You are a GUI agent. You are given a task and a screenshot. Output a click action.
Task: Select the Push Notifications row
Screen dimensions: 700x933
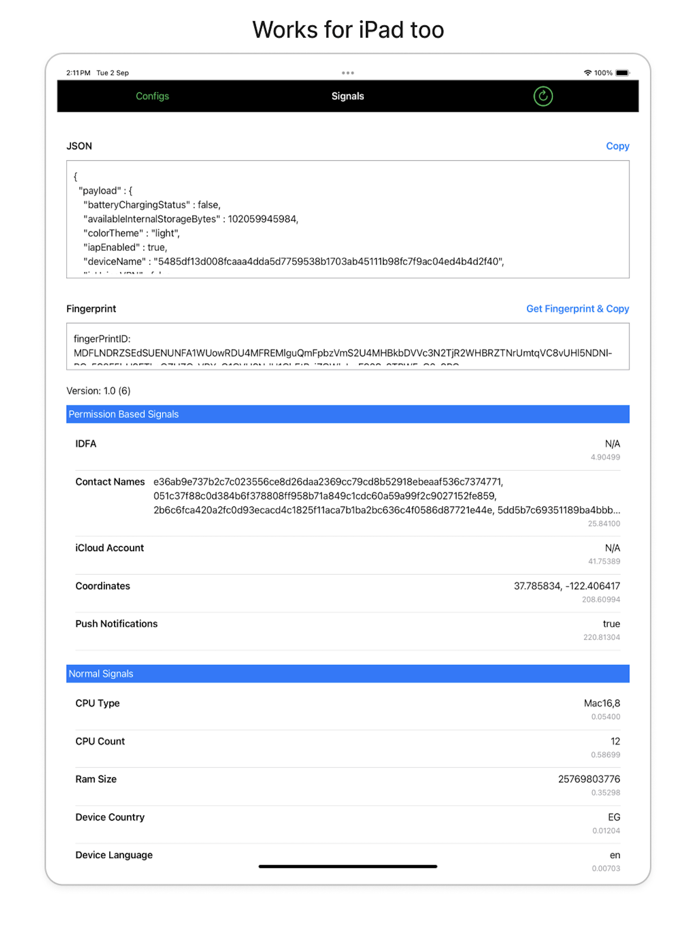pyautogui.click(x=347, y=629)
